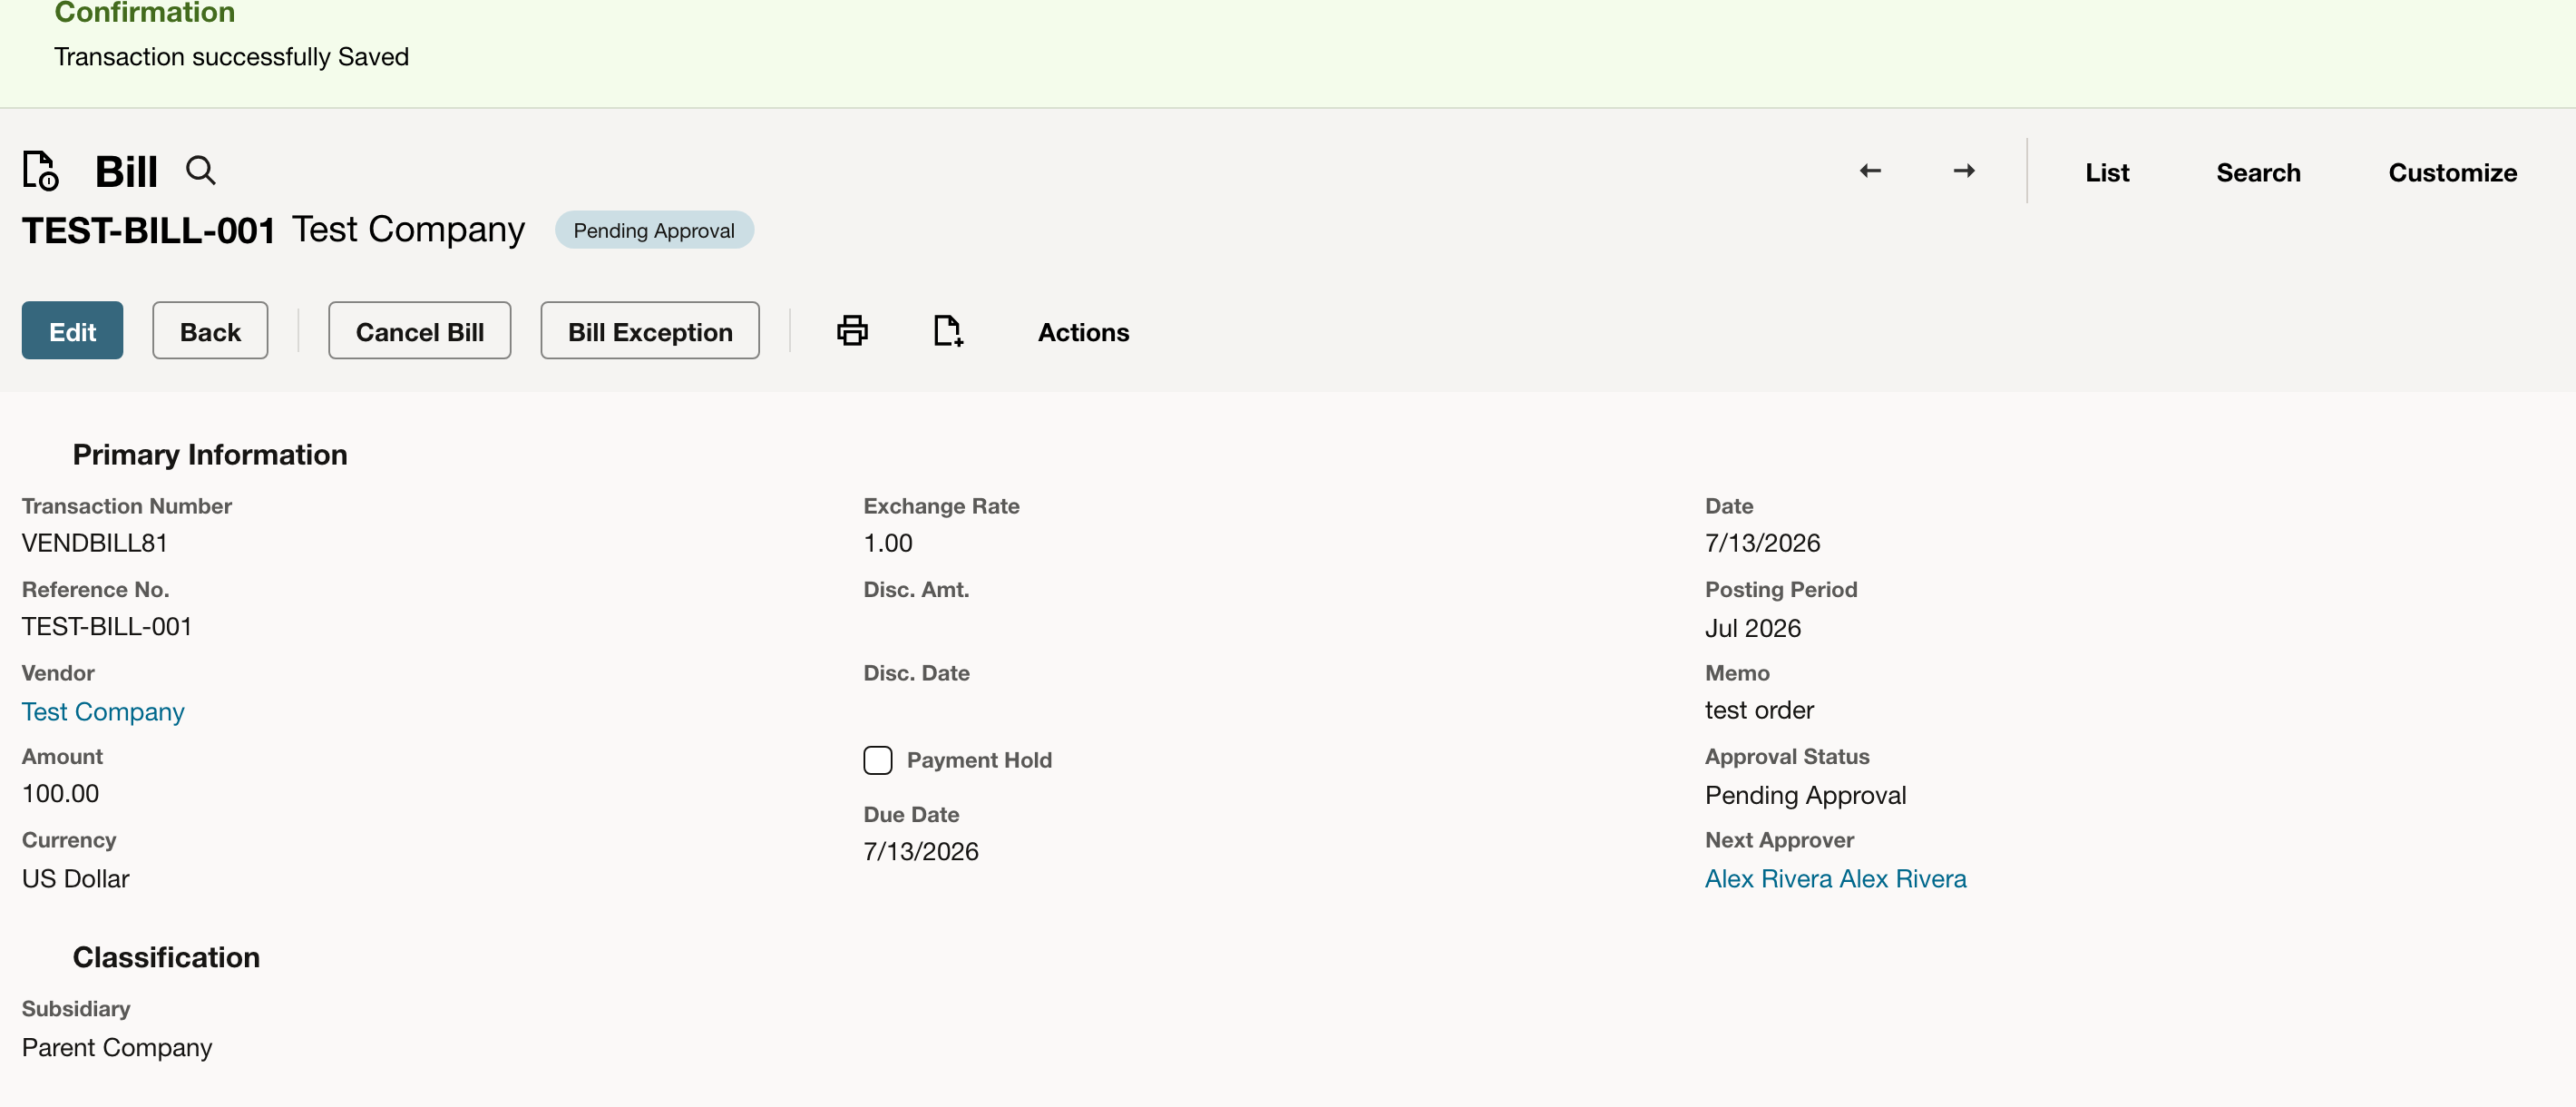2576x1107 pixels.
Task: Click the Cancel Bill button
Action: (420, 330)
